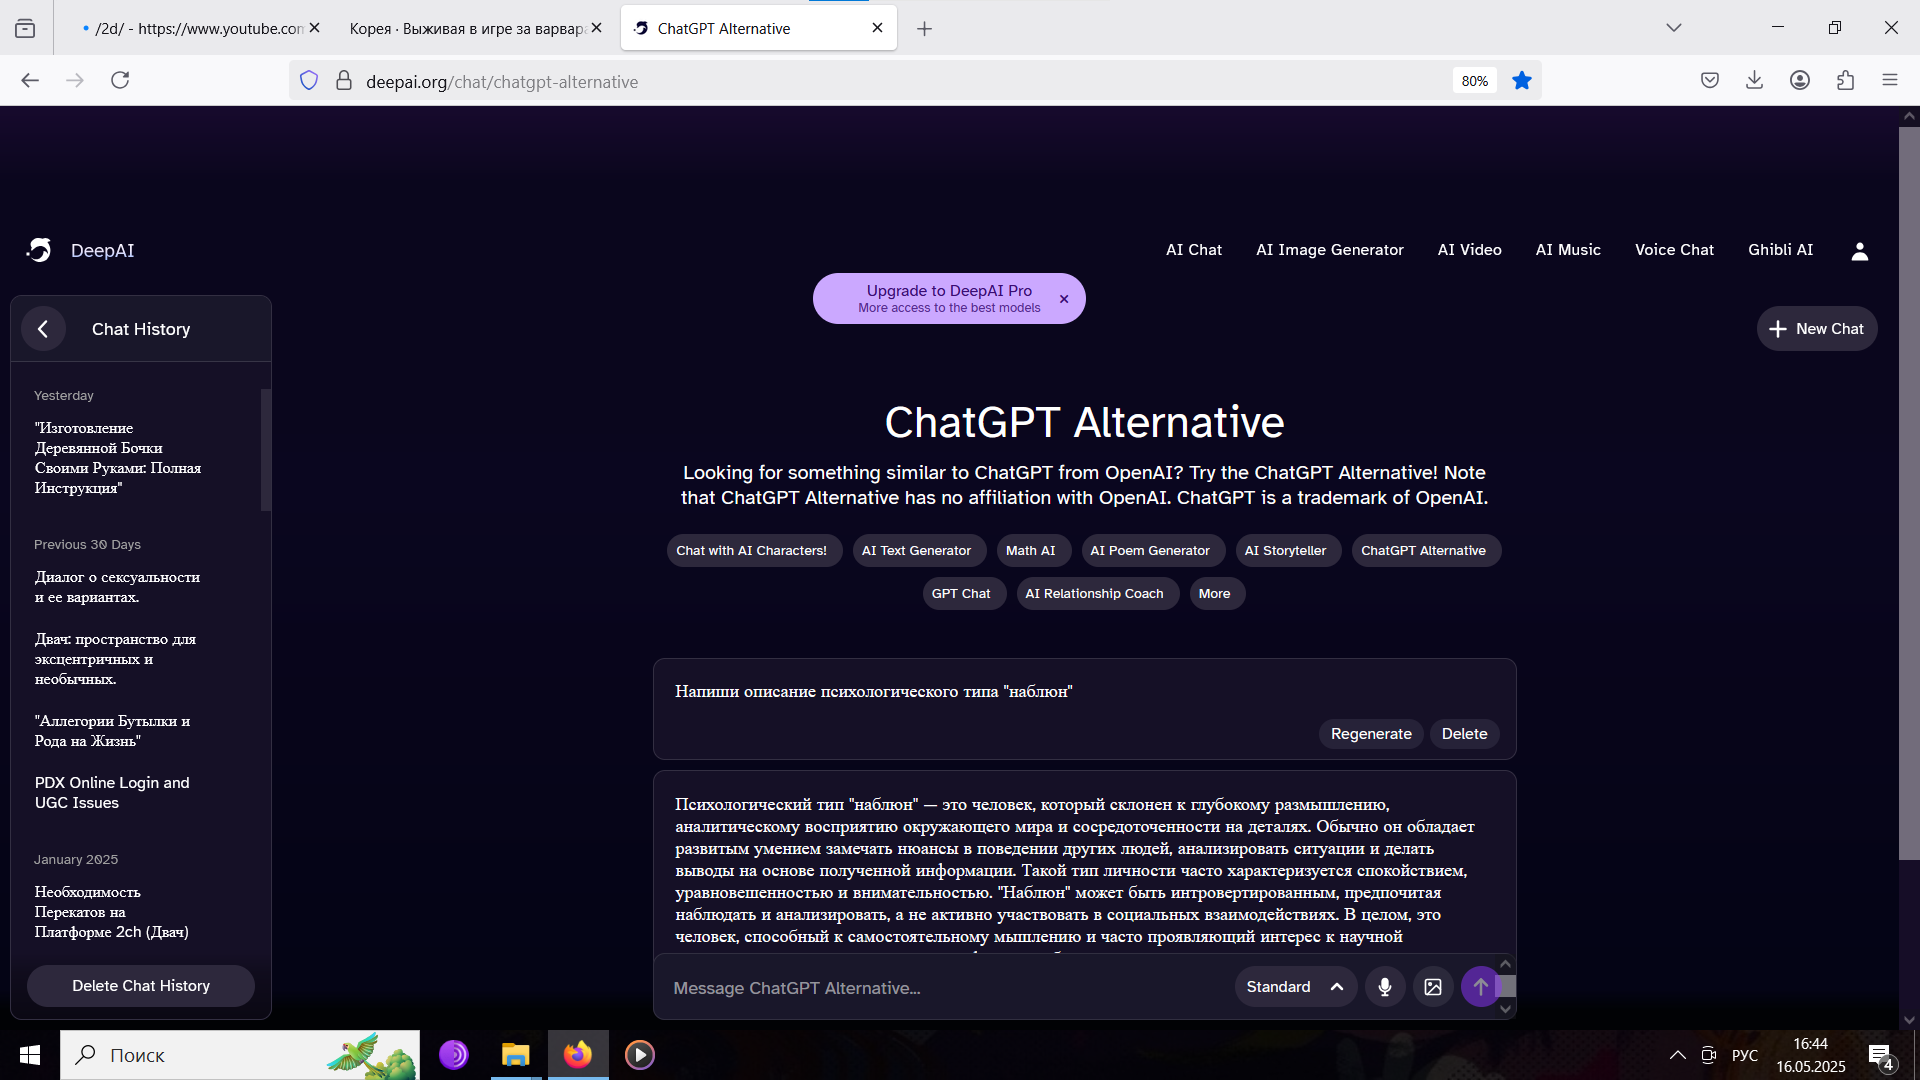Collapse Chat History with back arrow
Image resolution: width=1920 pixels, height=1080 pixels.
[43, 329]
